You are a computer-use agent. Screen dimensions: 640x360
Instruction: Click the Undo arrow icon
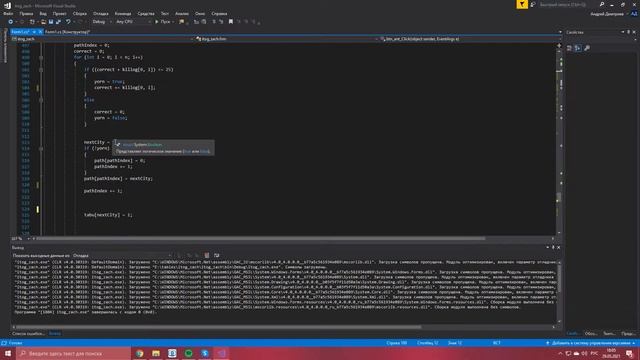coord(68,22)
